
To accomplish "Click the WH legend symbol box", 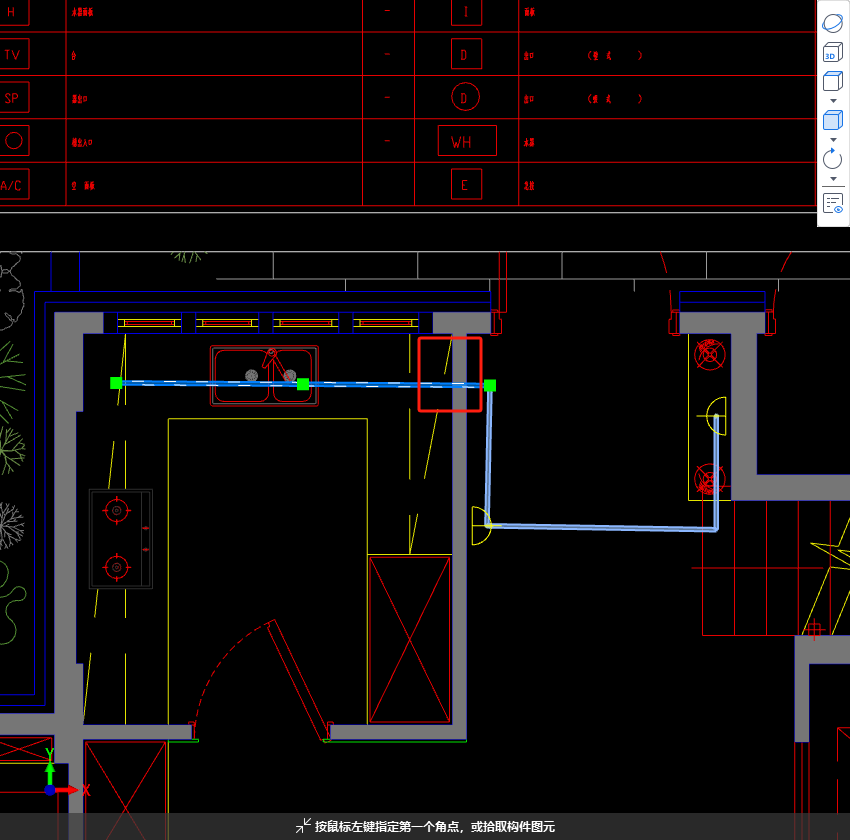I will (467, 141).
